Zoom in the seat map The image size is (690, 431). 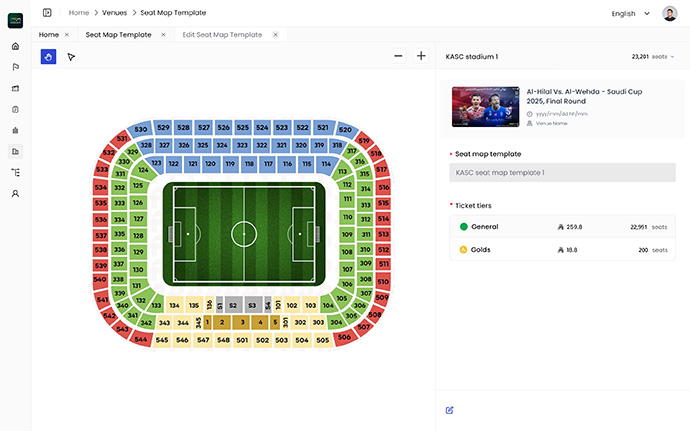[x=421, y=56]
